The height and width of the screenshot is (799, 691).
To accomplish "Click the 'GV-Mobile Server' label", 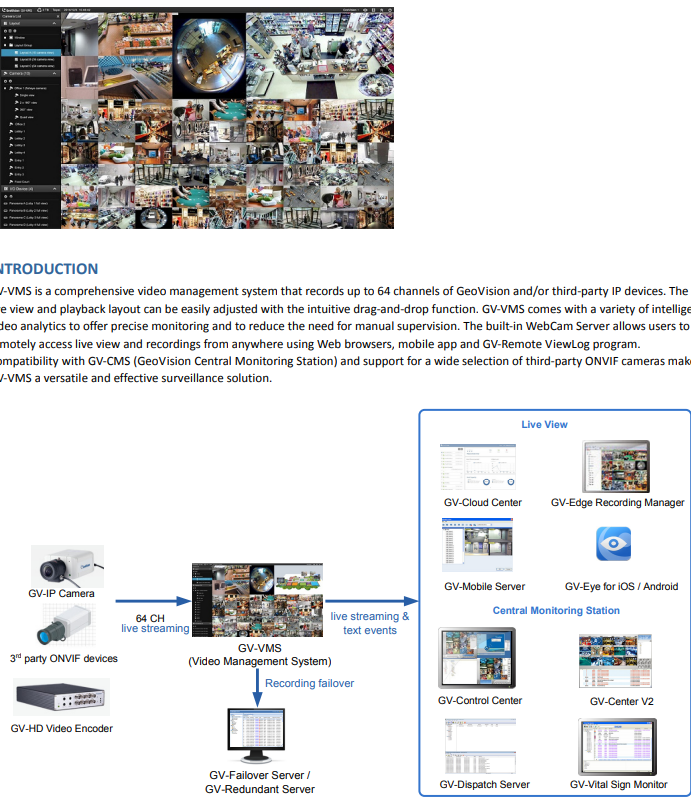I will coord(484,587).
